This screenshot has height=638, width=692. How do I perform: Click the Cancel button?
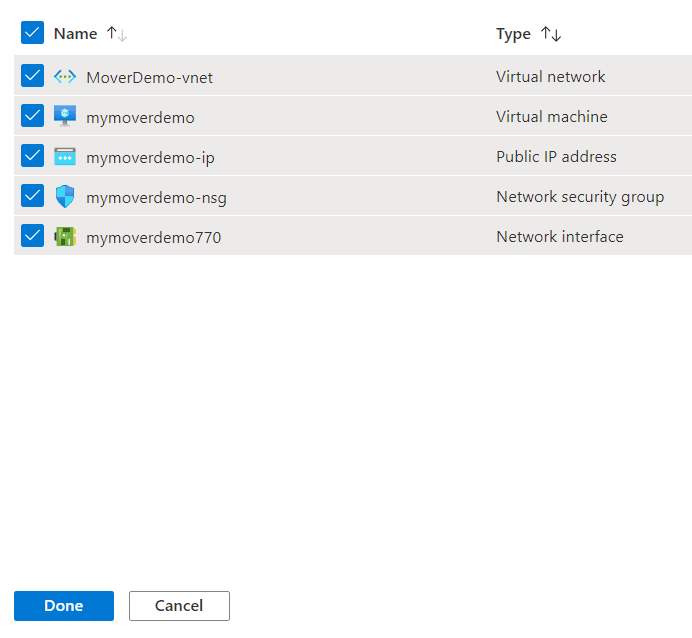click(x=179, y=606)
